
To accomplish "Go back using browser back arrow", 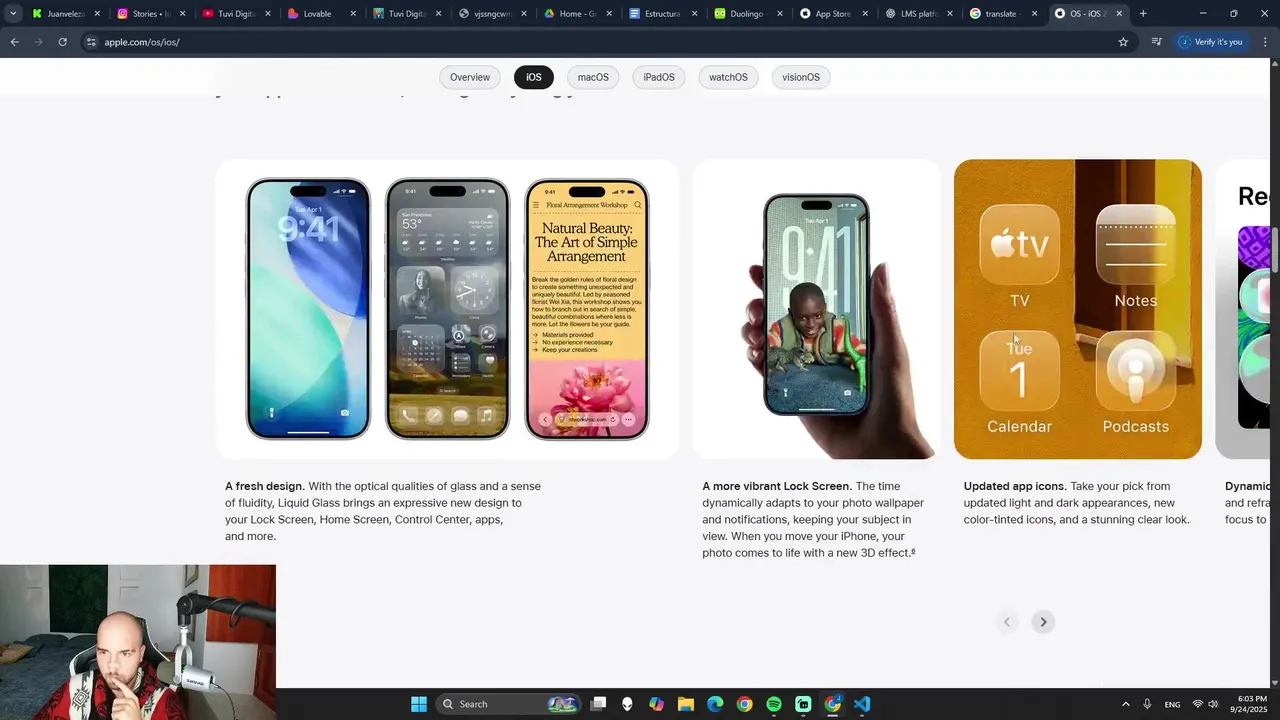I will pyautogui.click(x=14, y=42).
